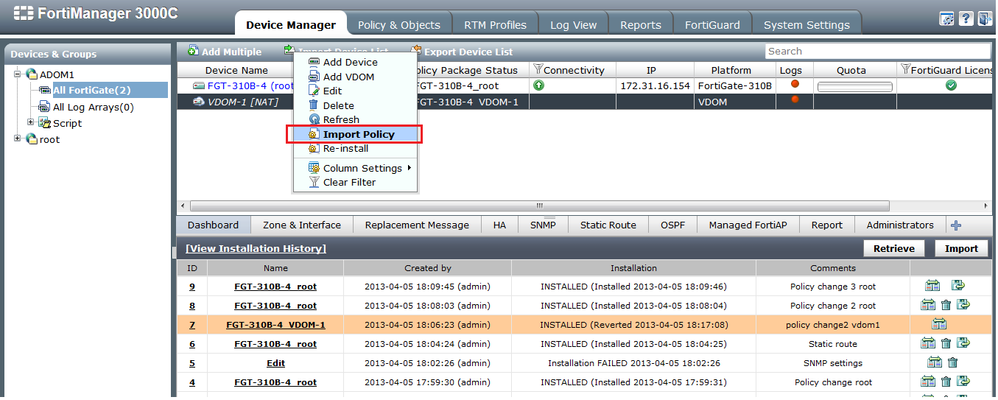Image resolution: width=998 pixels, height=400 pixels.
Task: Click the Import button
Action: (961, 248)
